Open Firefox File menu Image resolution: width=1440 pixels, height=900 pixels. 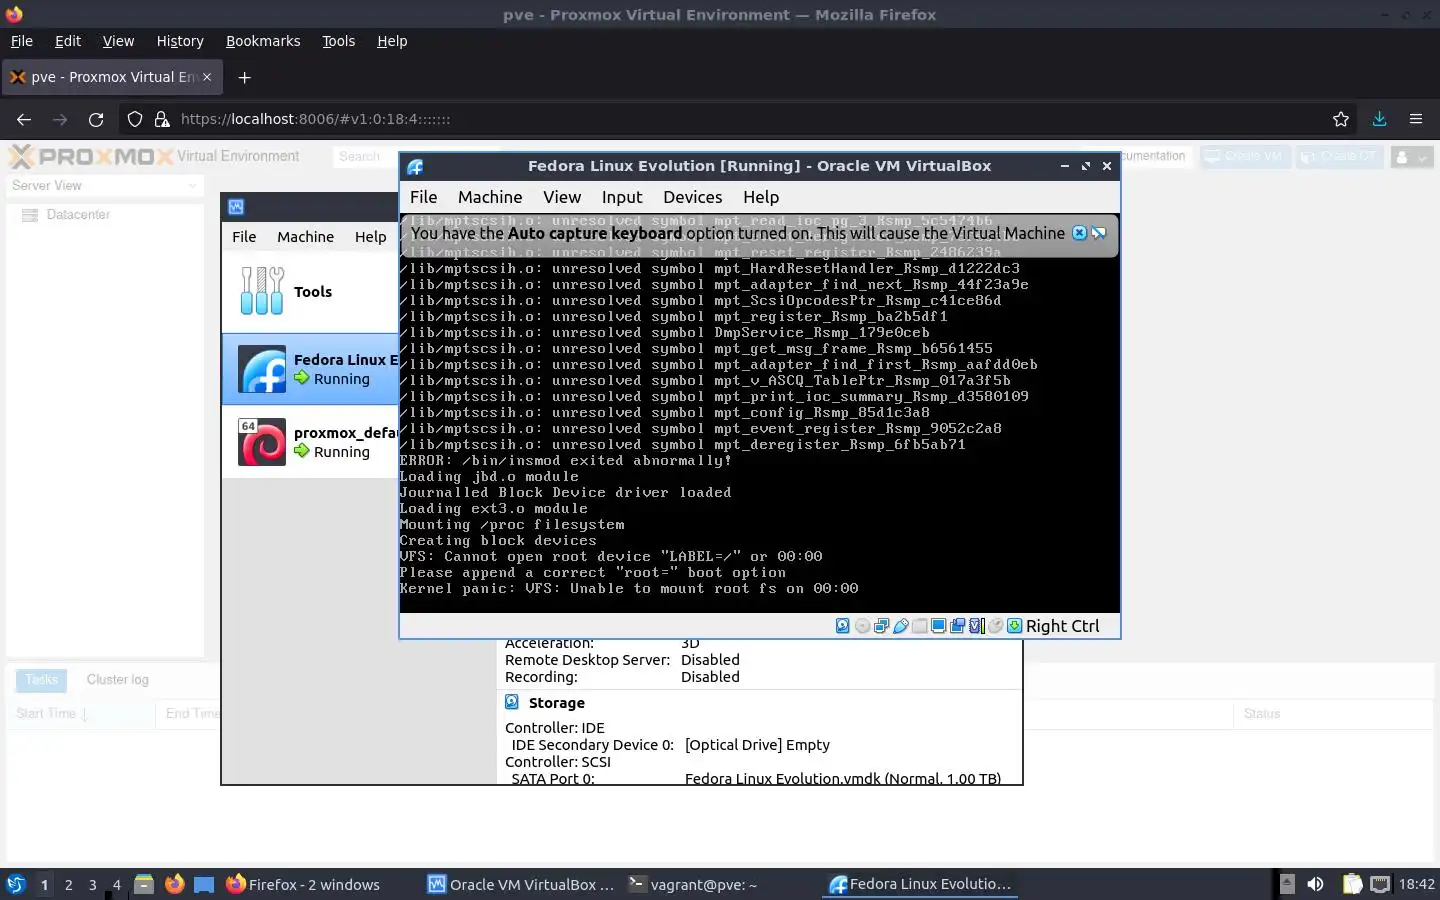tap(22, 41)
